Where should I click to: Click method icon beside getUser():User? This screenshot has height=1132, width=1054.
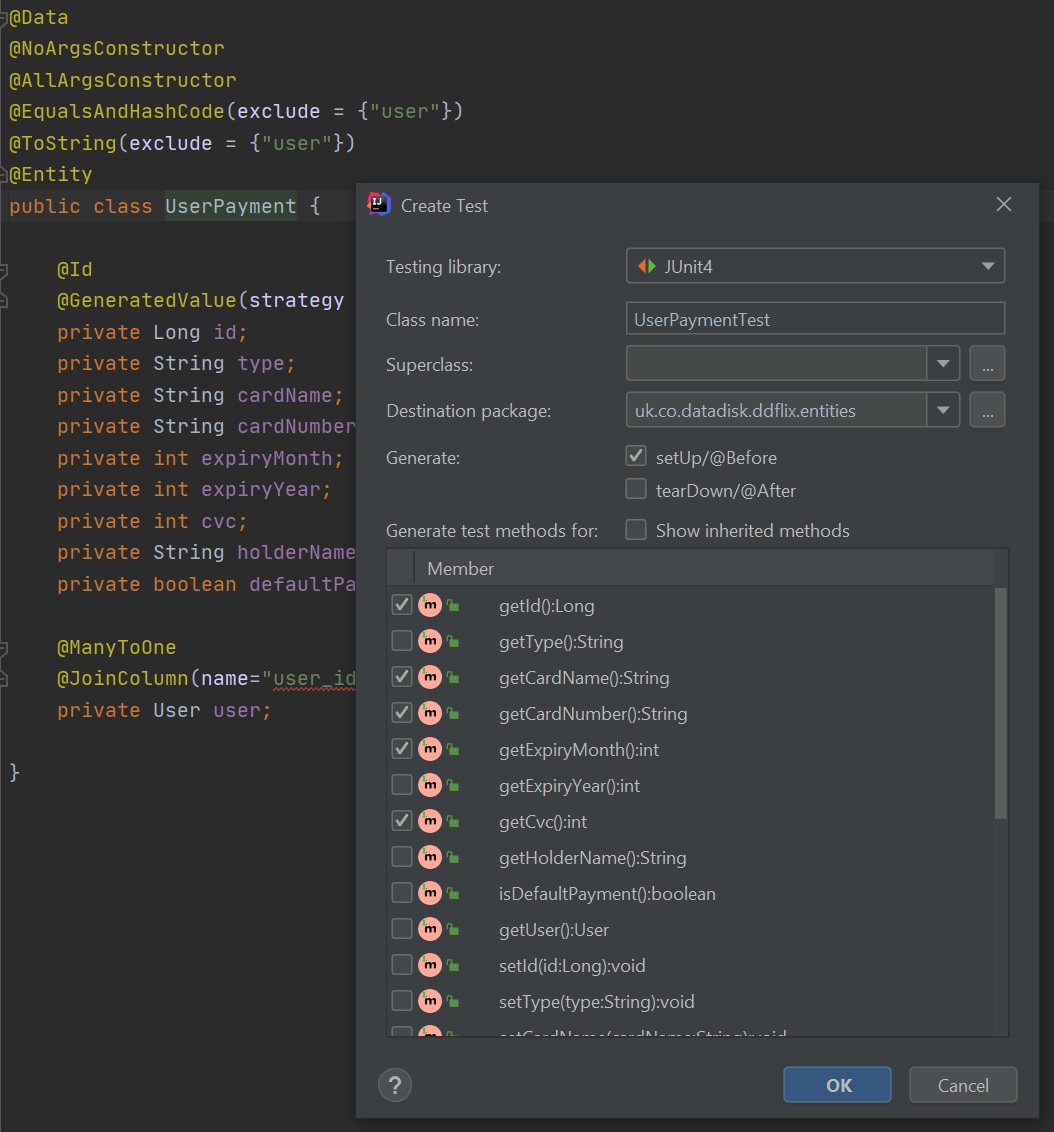click(x=430, y=930)
